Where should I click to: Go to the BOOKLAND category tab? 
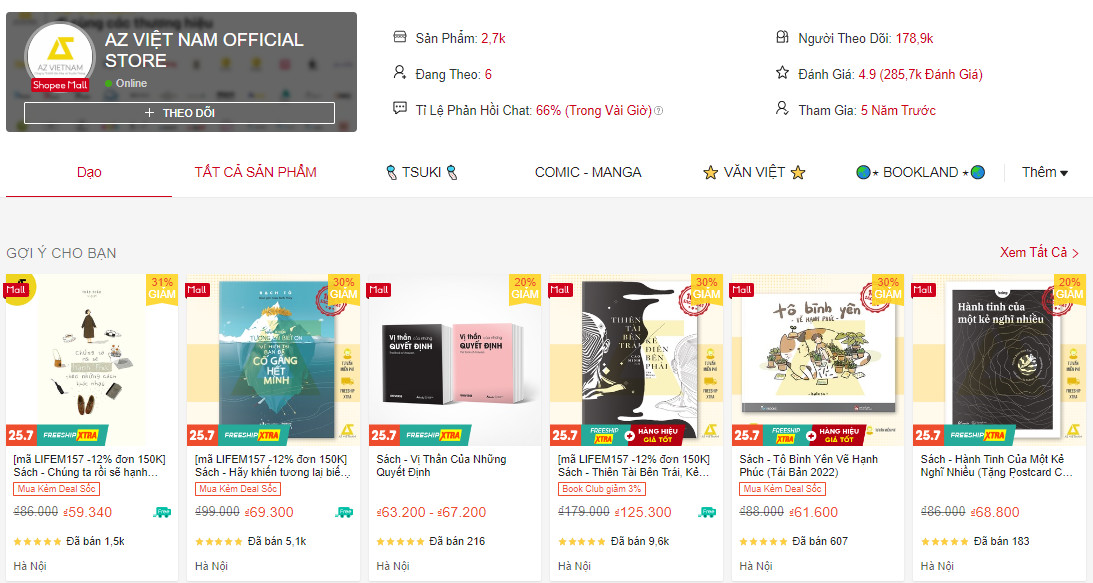tap(920, 172)
